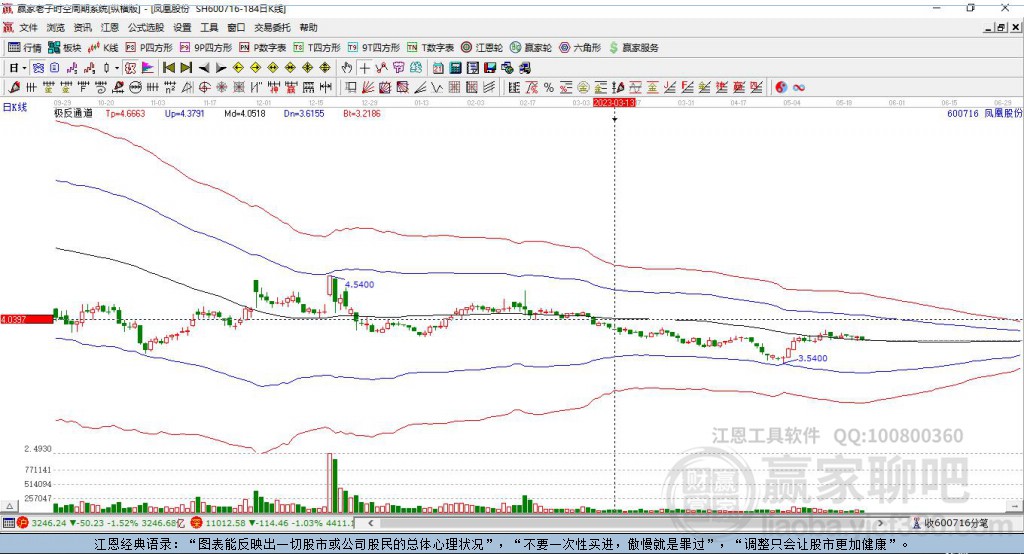Select the spiral drawing tool
Viewport: 1024px width, 554px height.
click(101, 87)
